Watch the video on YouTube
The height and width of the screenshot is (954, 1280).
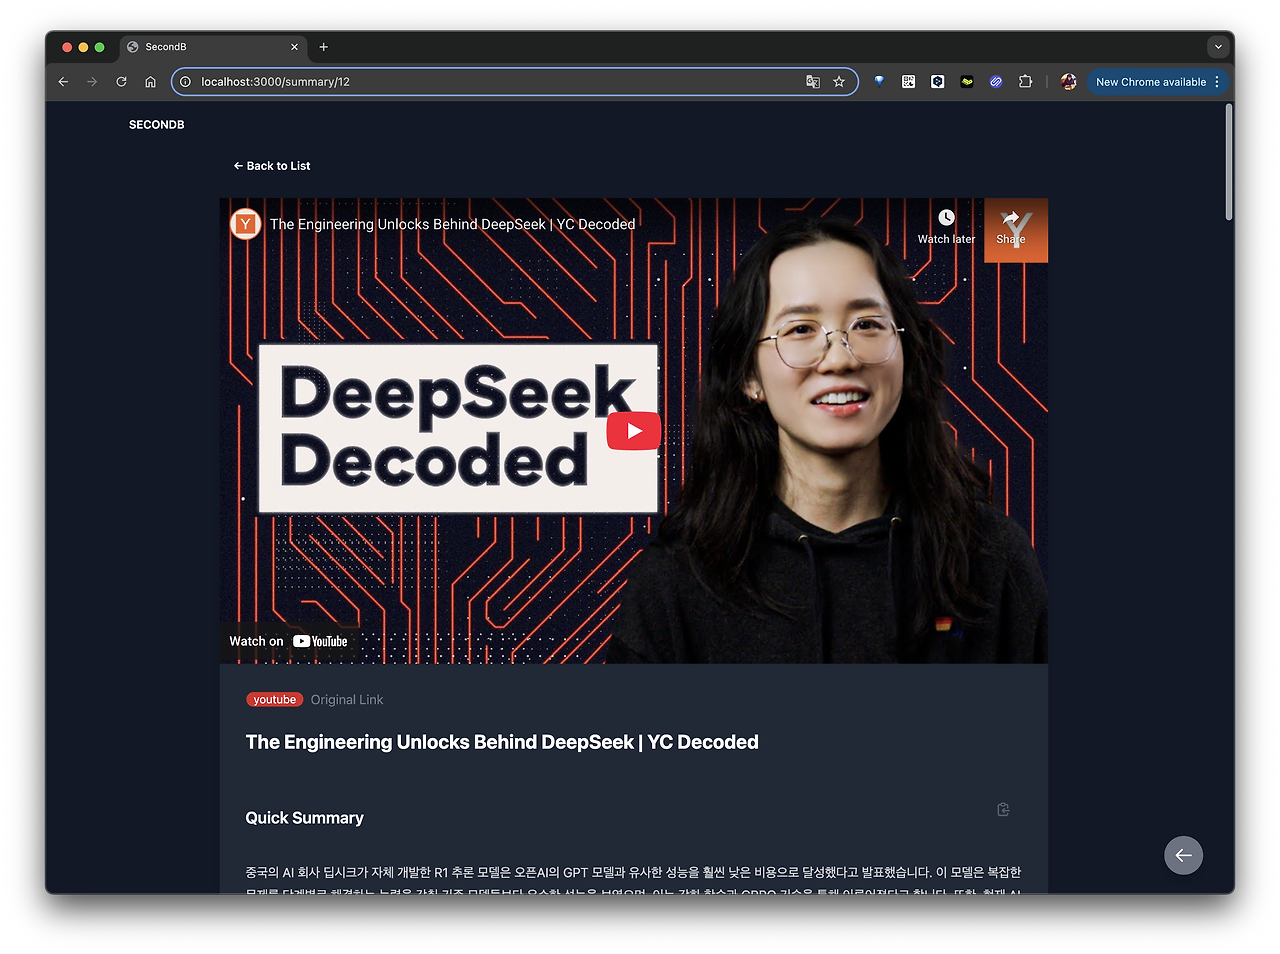point(288,641)
